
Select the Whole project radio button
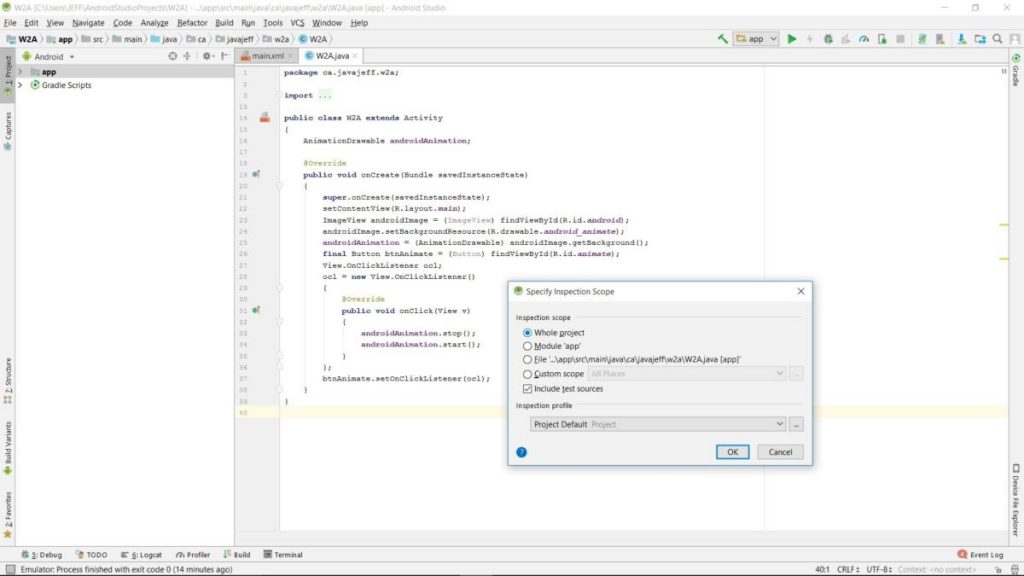(x=527, y=332)
